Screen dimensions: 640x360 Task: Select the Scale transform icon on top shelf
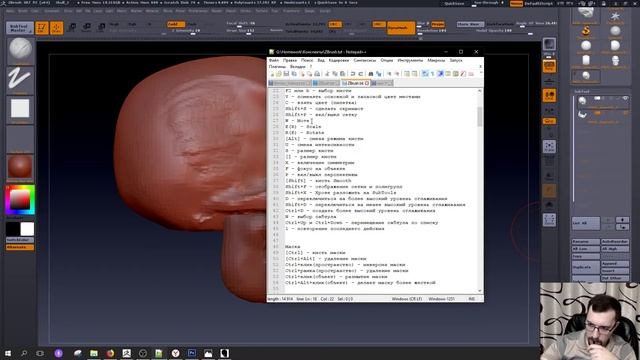(x=87, y=27)
